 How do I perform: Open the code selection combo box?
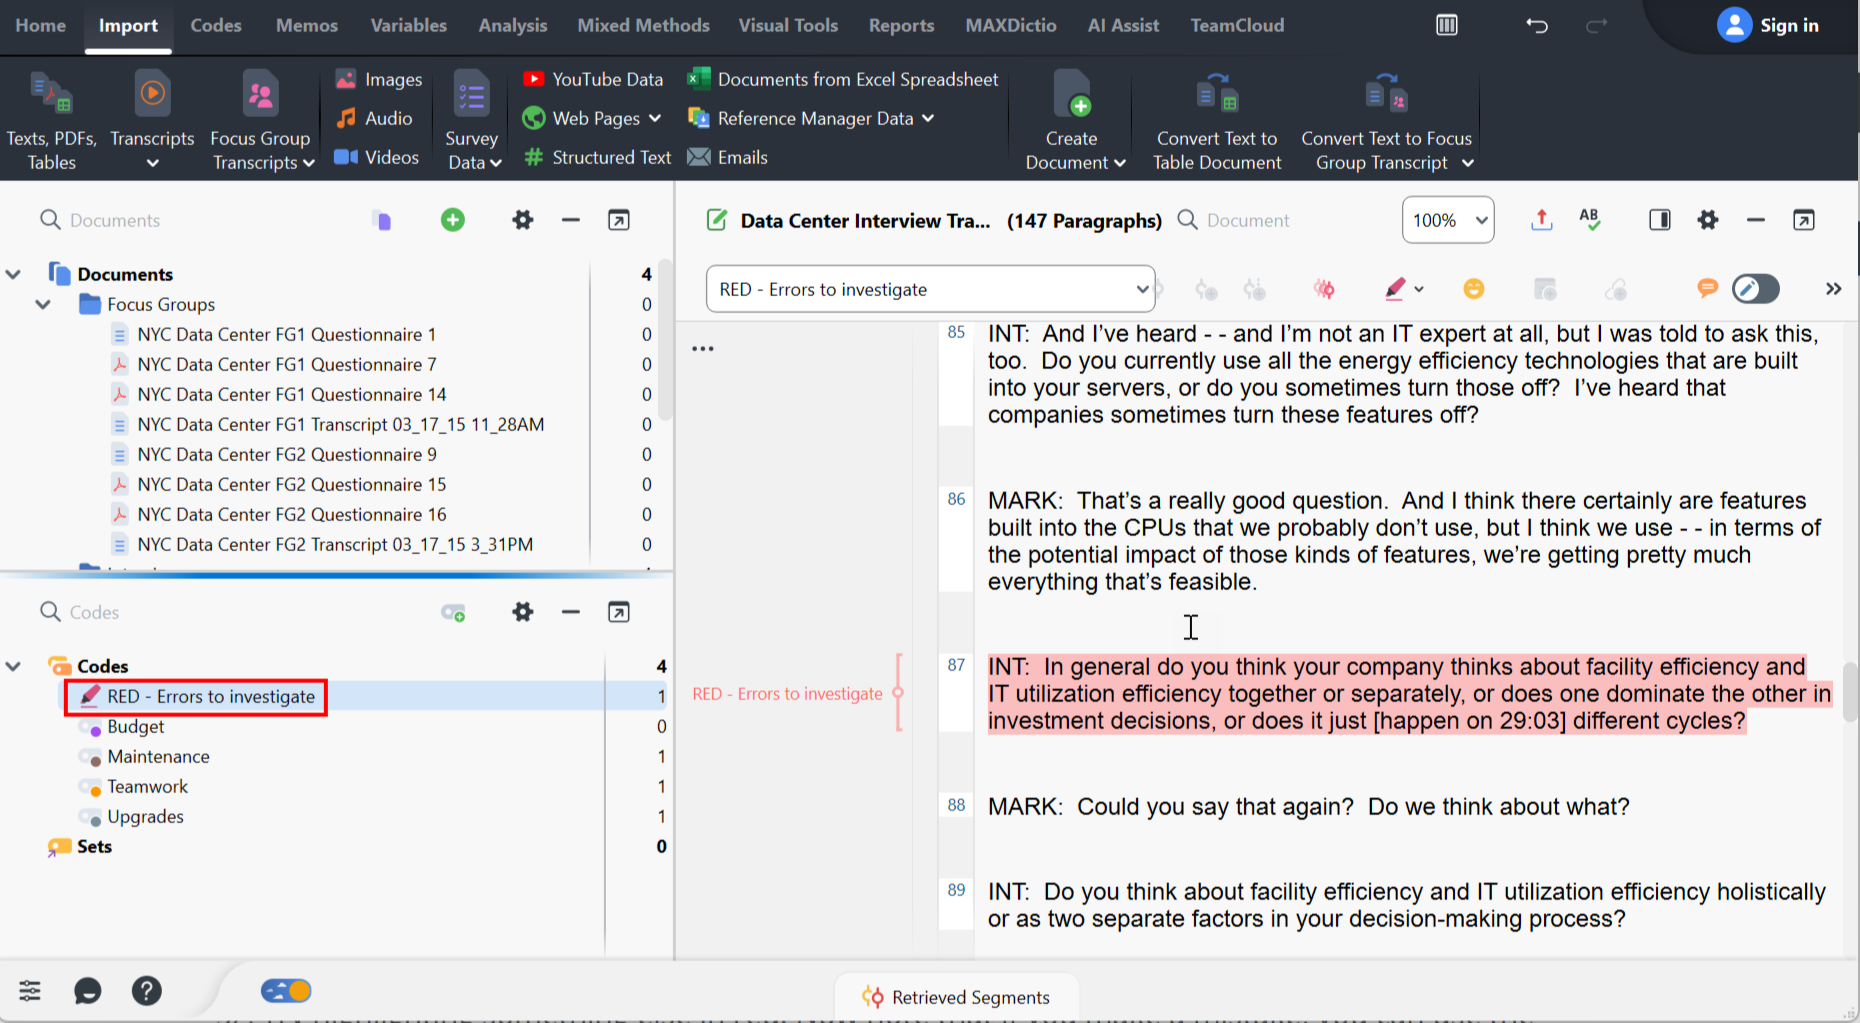click(x=930, y=289)
